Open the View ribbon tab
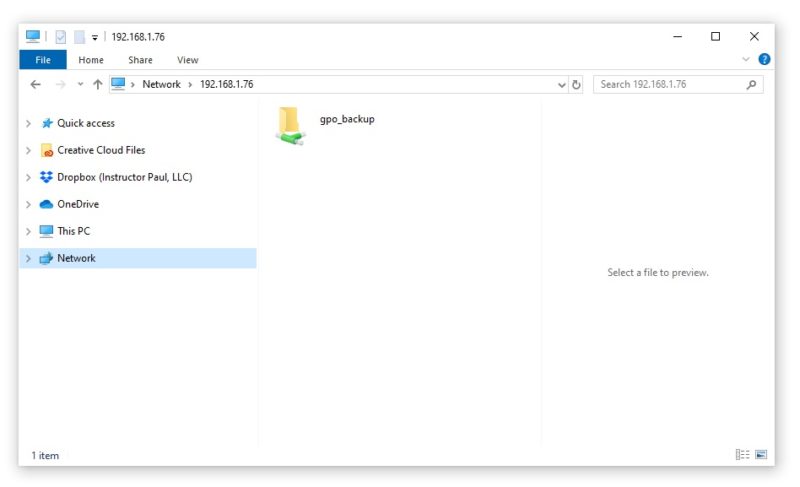This screenshot has width=800, height=487. (187, 60)
